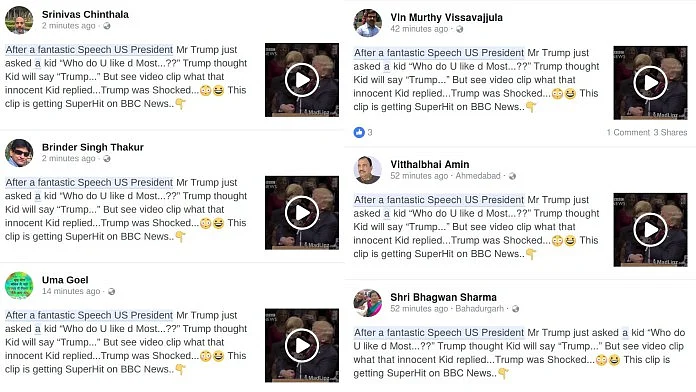Open Uma Goel's green profile picture
The height and width of the screenshot is (392, 696).
pos(19,285)
